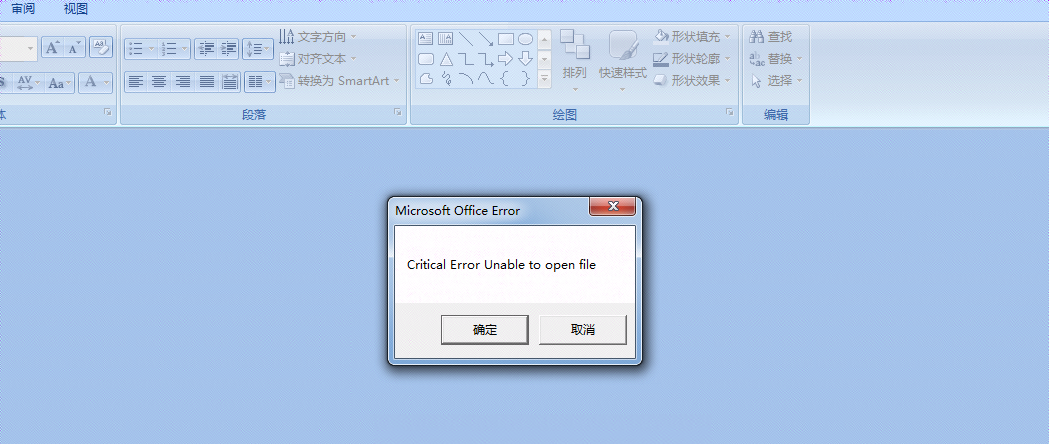
Task: Switch to the 审阅 ribbon tab
Action: (23, 9)
